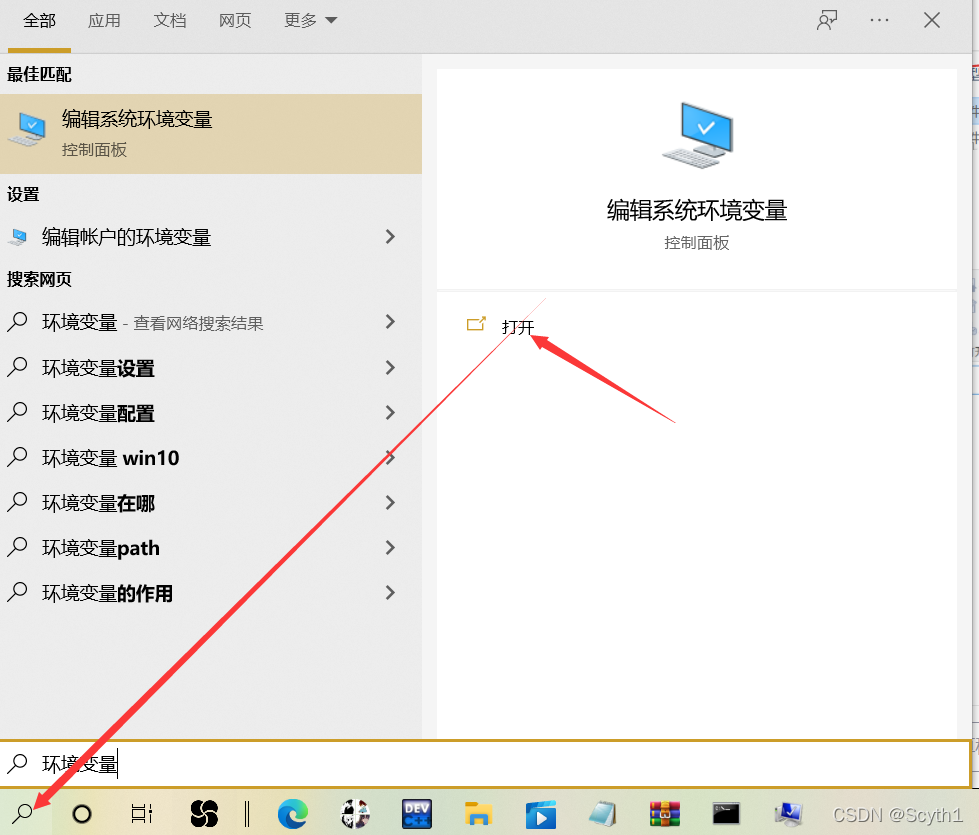Open the blue video player taskbar icon
Screen dimensions: 979x835
coord(541,814)
